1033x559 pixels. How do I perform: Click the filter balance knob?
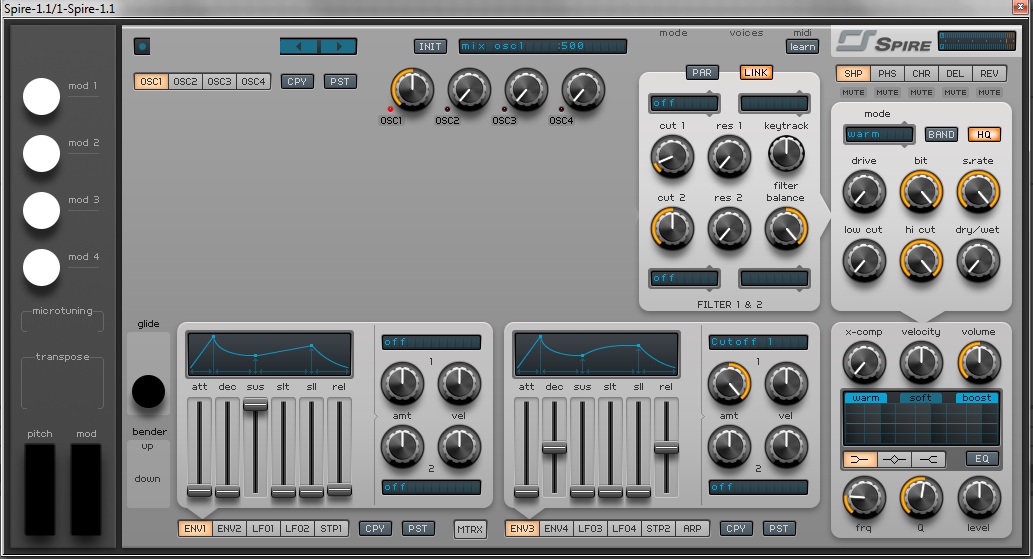(786, 228)
